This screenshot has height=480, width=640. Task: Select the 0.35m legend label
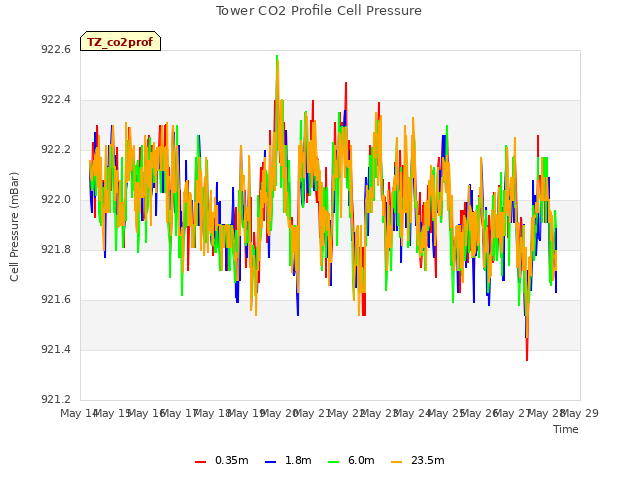[x=231, y=460]
